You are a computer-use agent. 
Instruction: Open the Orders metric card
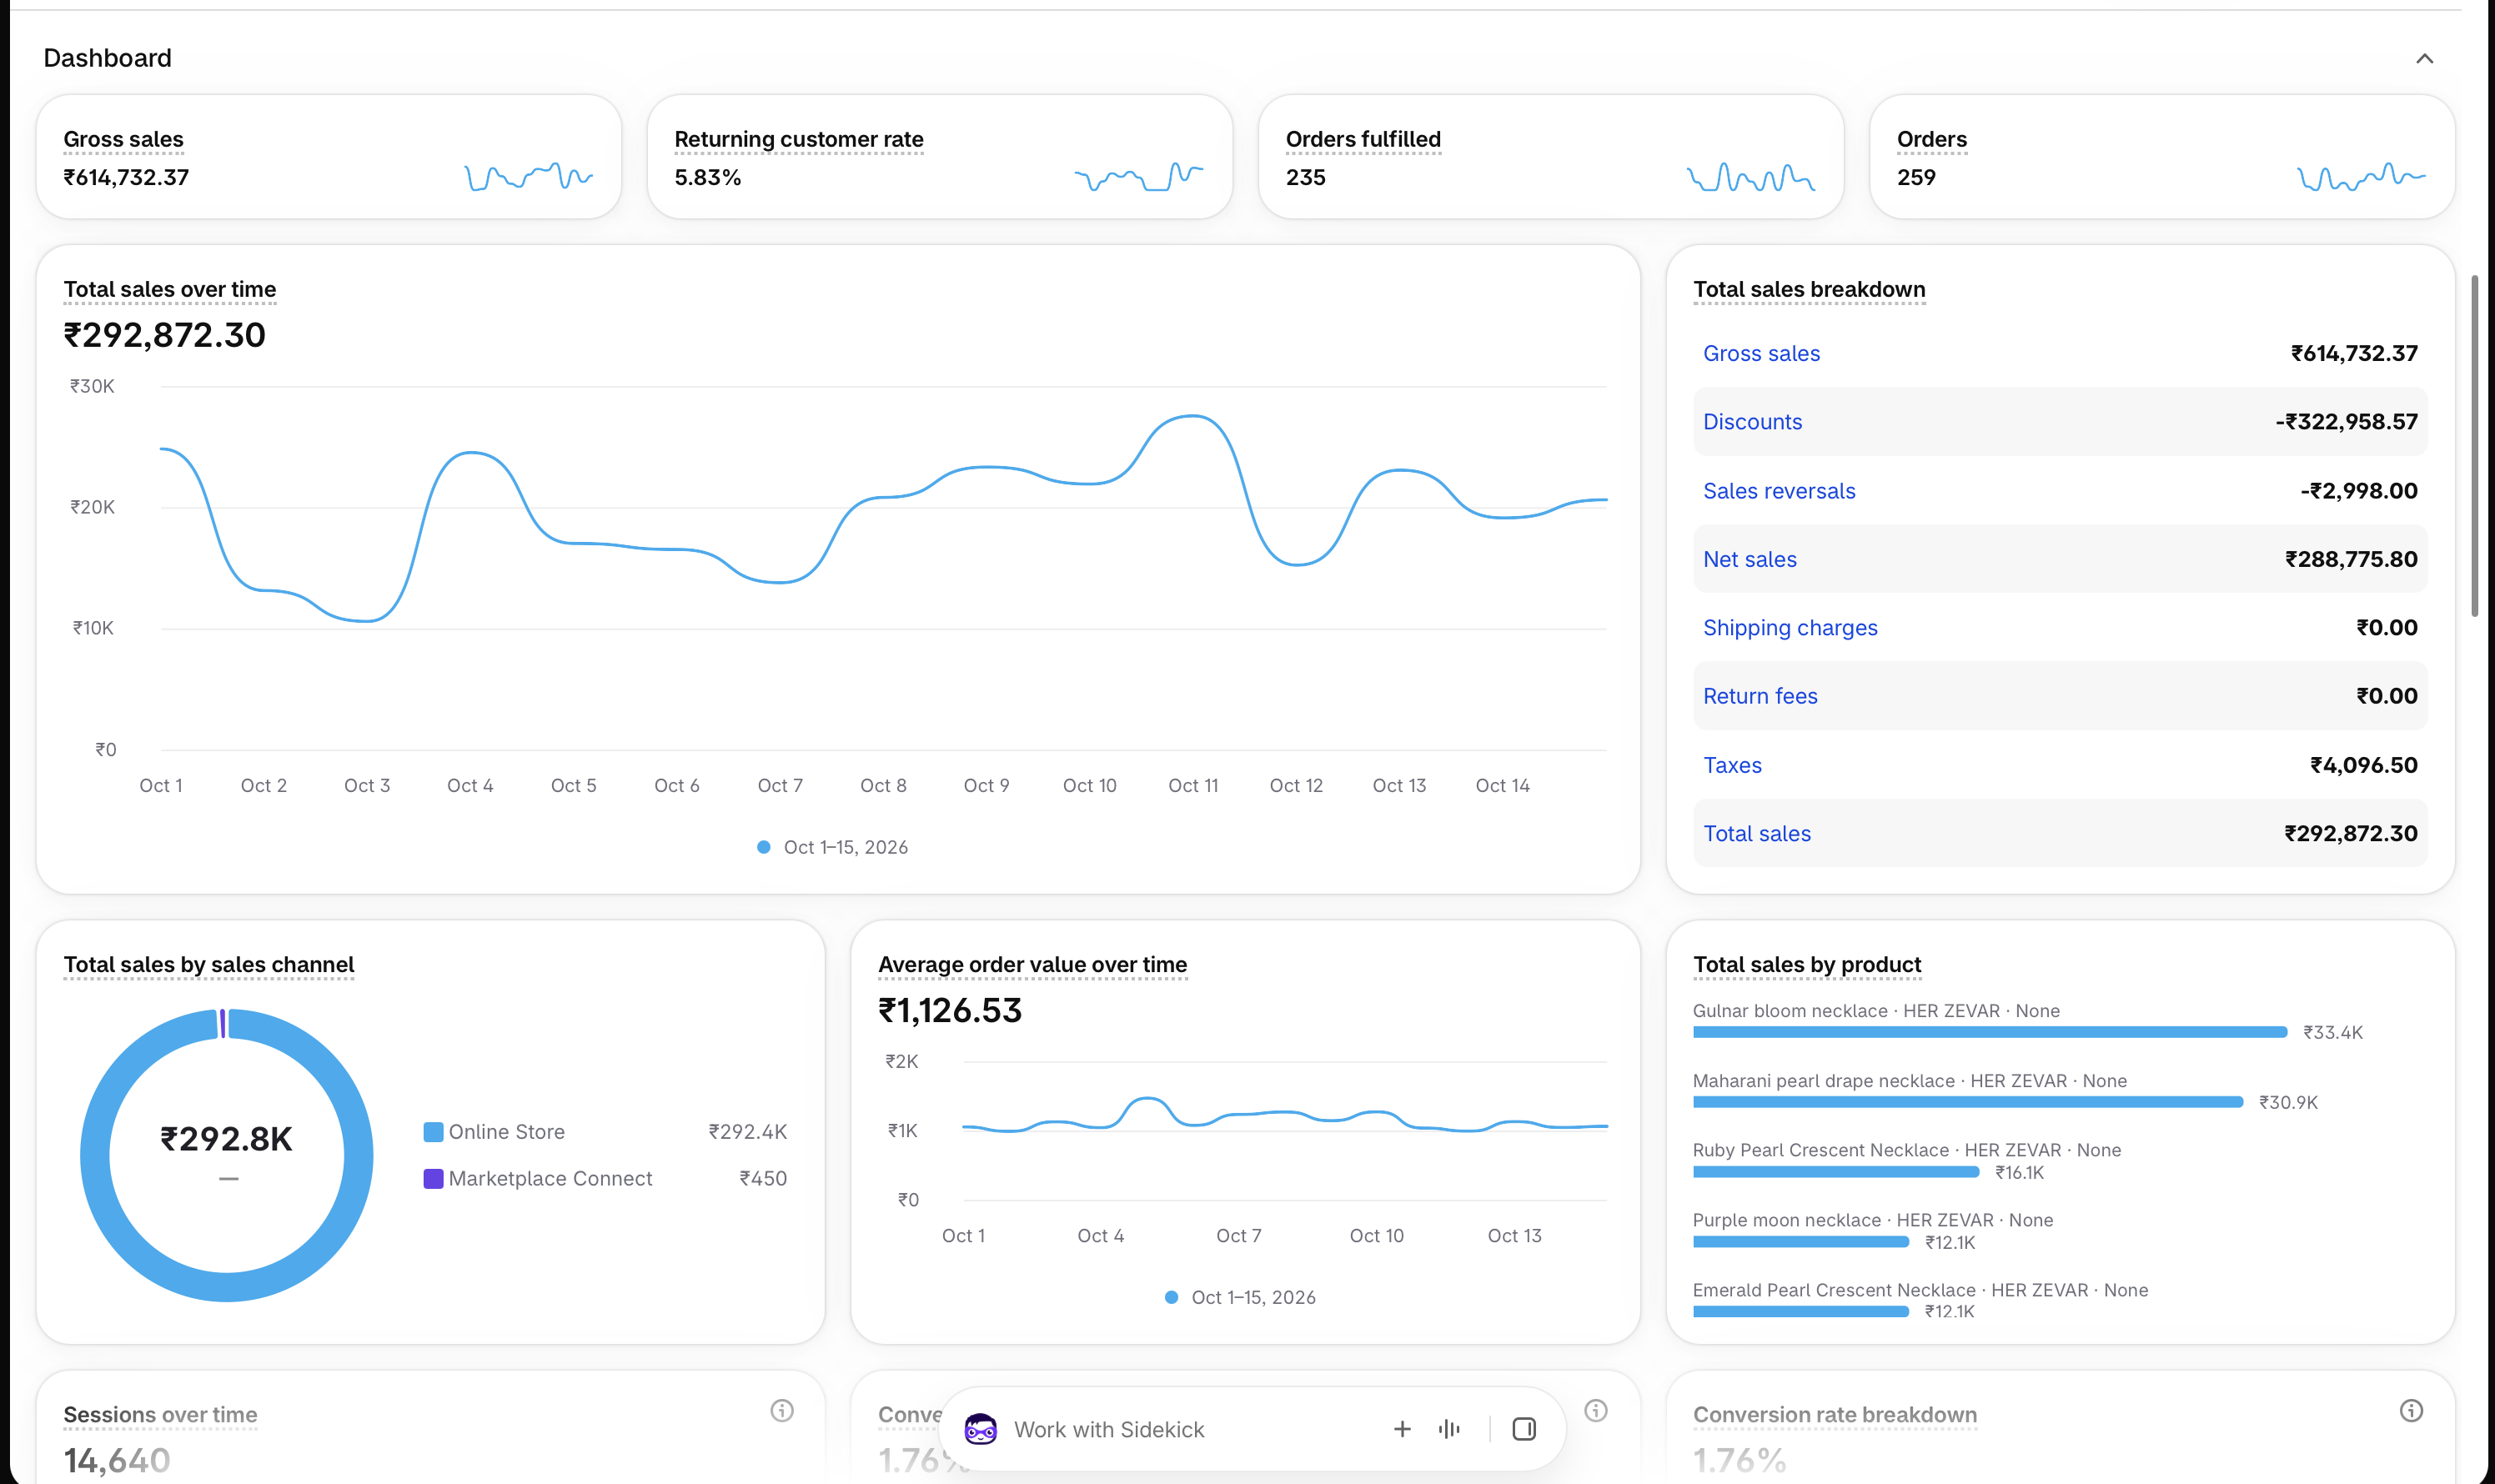pyautogui.click(x=2161, y=157)
